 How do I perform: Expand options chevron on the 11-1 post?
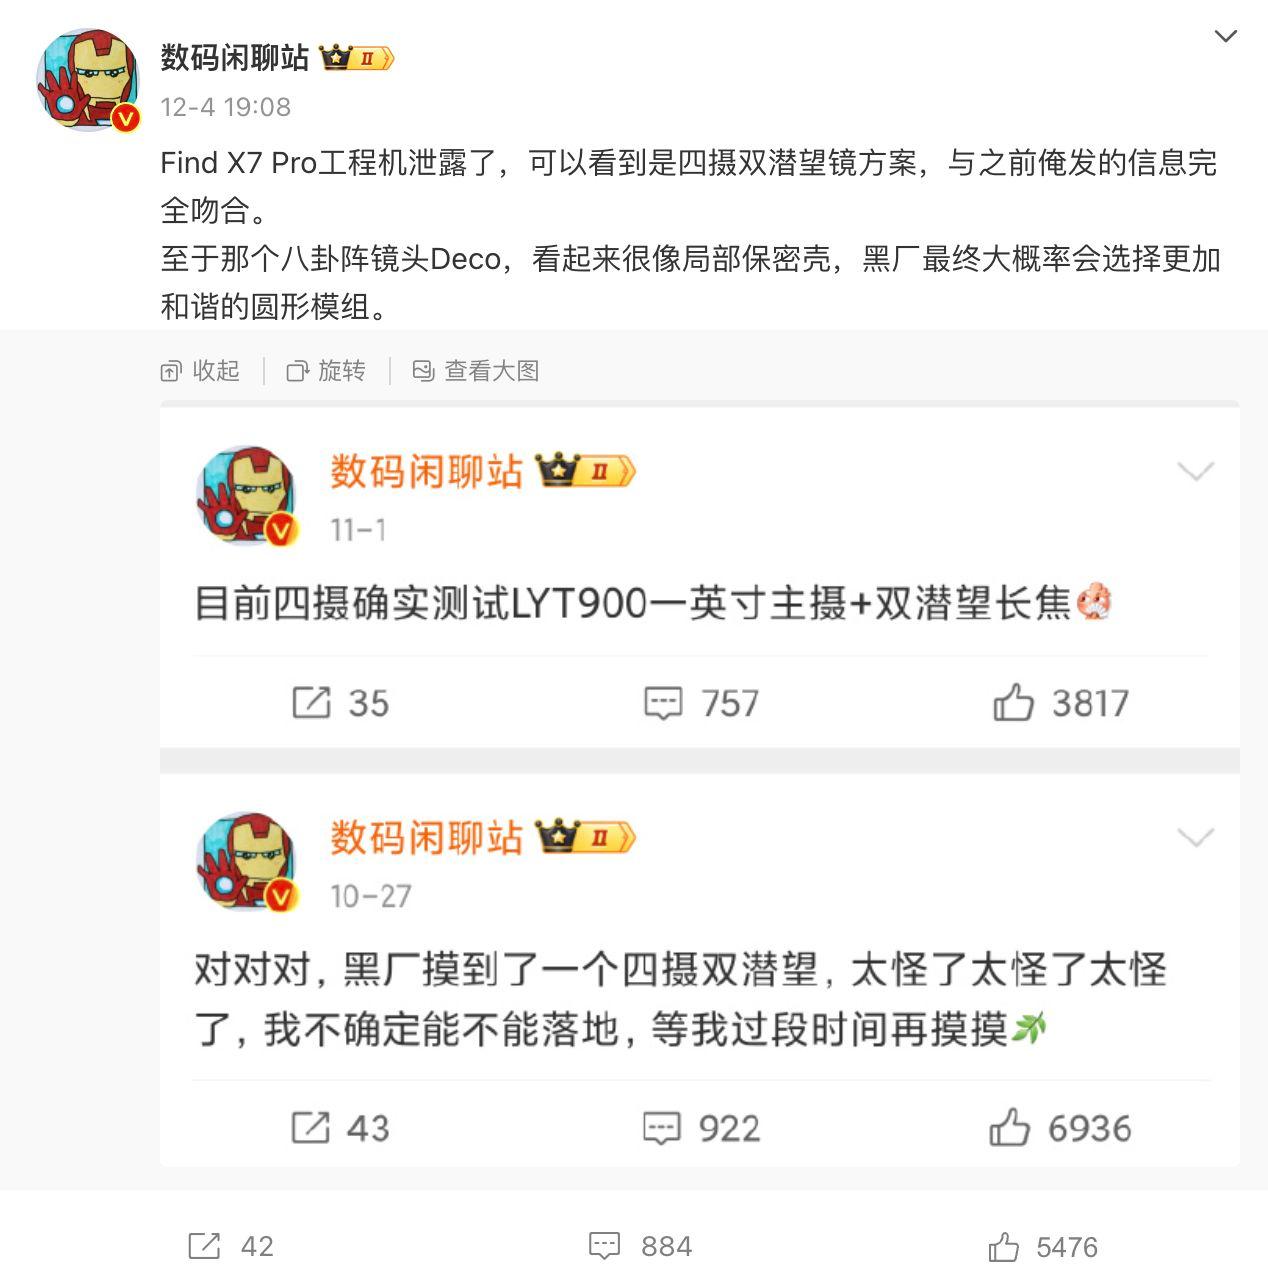point(1196,471)
